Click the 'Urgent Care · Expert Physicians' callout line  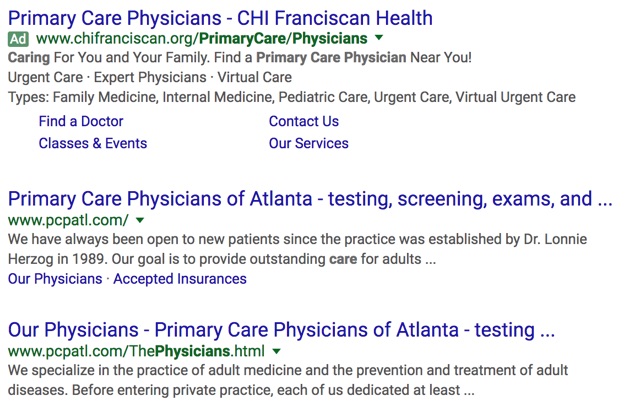pos(149,77)
